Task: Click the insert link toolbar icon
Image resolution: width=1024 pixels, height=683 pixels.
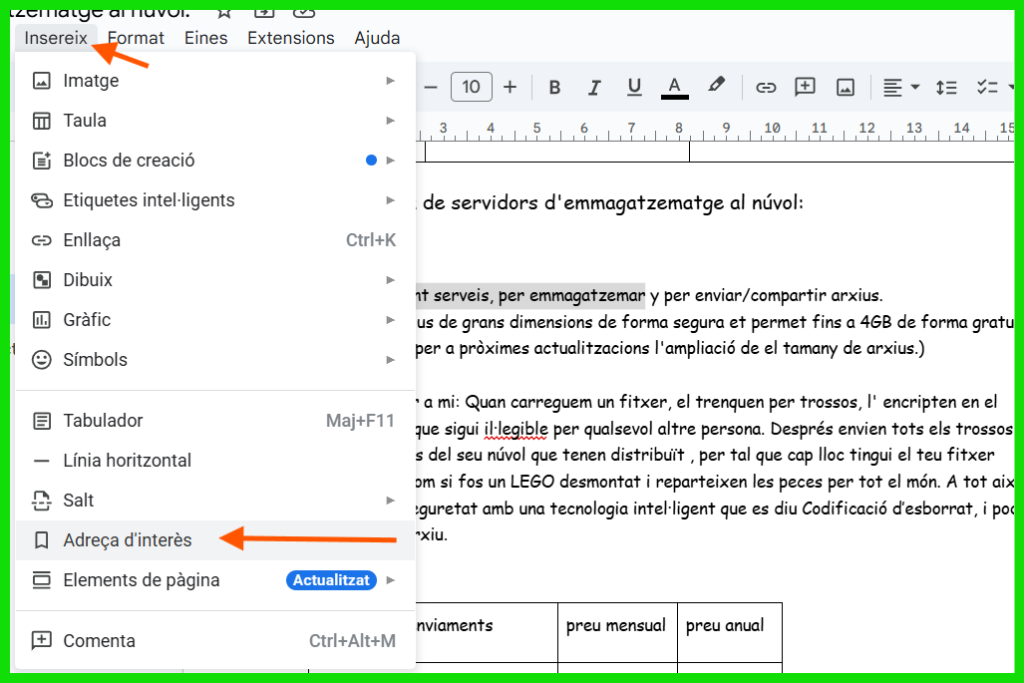Action: pyautogui.click(x=766, y=87)
